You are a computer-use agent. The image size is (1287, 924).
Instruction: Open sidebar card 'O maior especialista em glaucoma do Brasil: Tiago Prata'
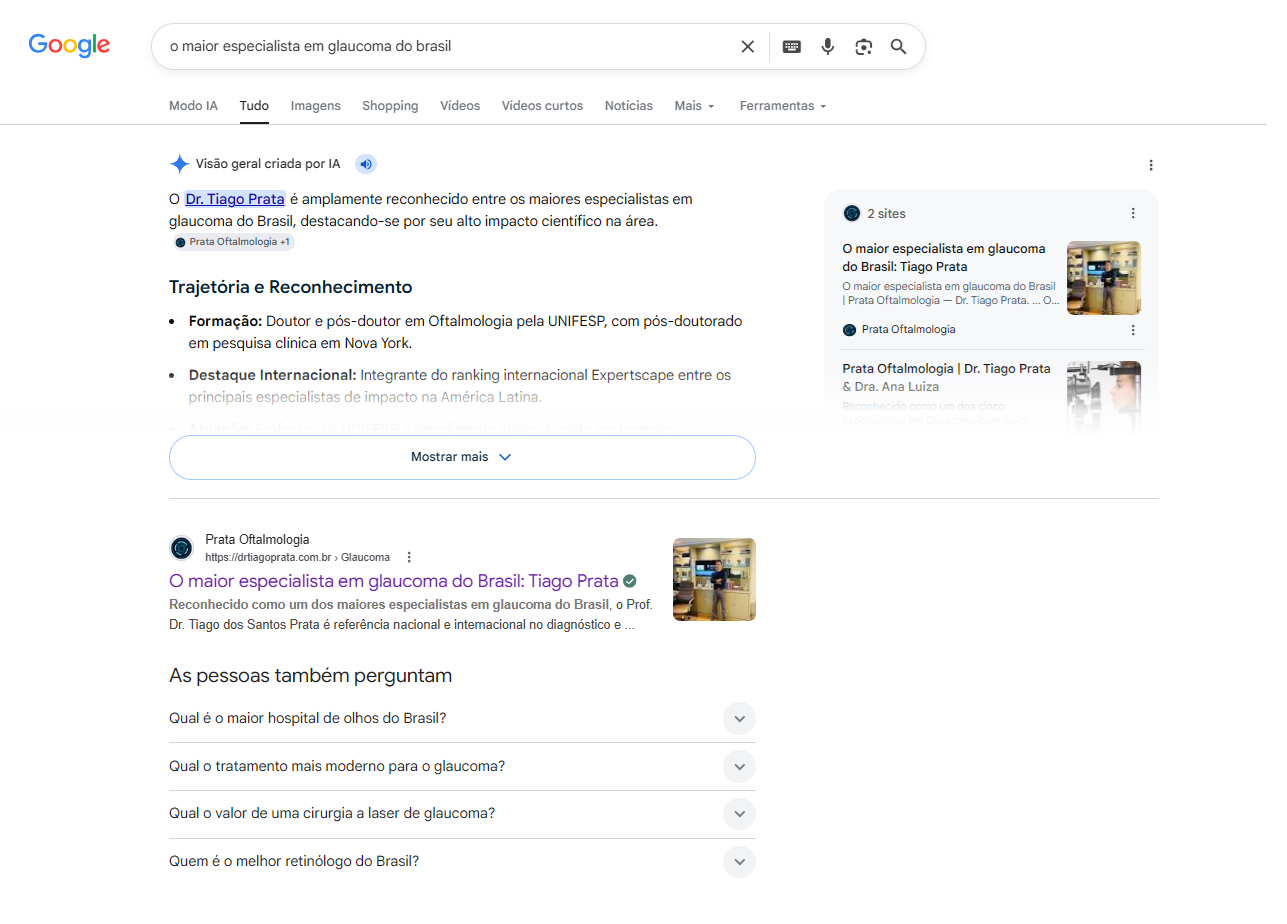944,257
